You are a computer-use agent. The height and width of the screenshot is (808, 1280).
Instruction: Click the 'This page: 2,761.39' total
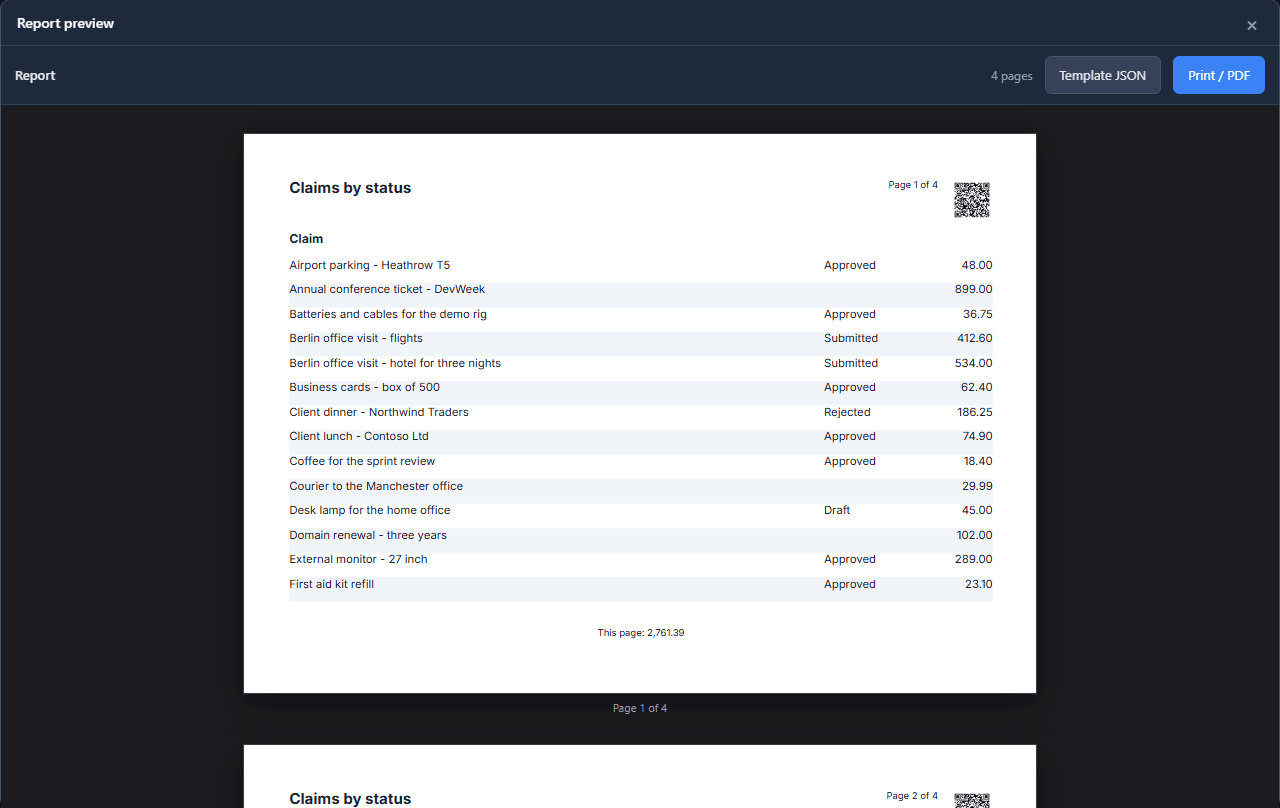point(641,633)
